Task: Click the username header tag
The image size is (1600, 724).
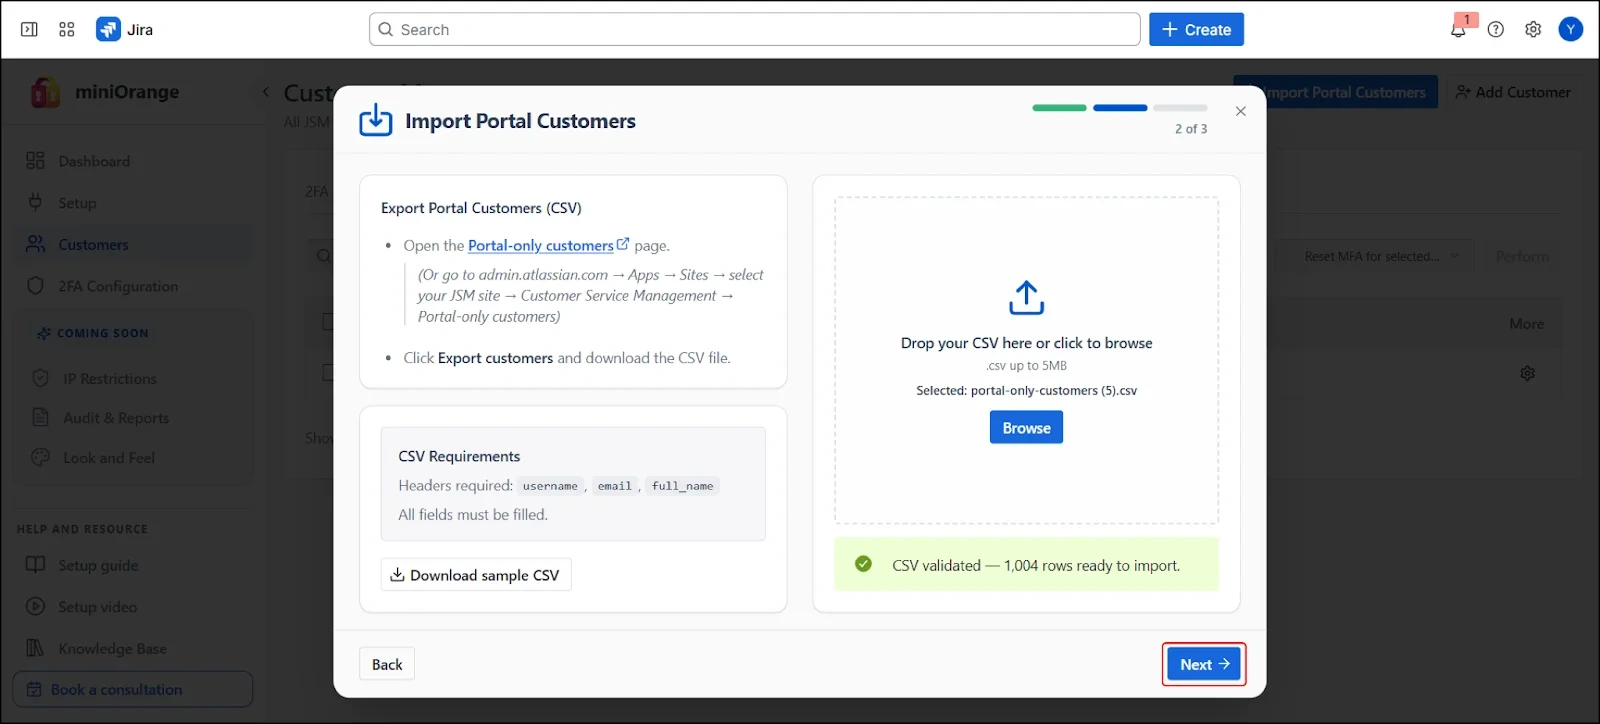Action: (550, 486)
